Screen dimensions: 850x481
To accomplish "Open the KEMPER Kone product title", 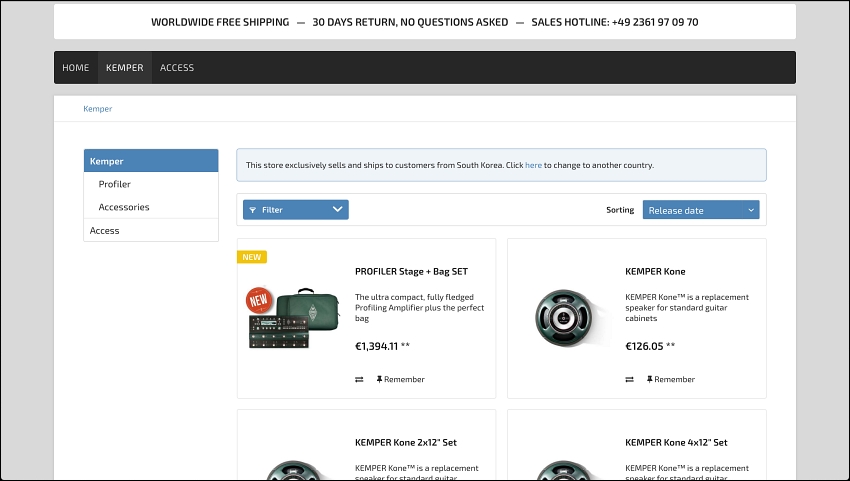I will 655,271.
